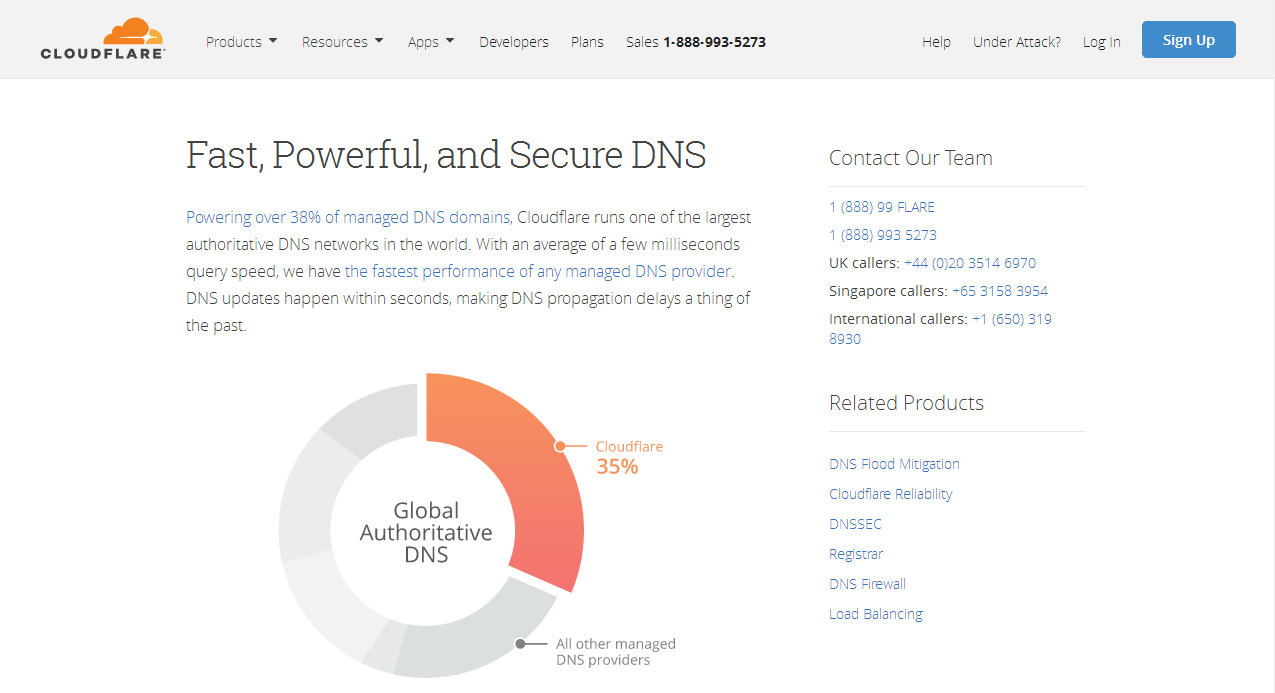
Task: Open the DNS Flood Mitigation related product
Action: click(x=894, y=464)
